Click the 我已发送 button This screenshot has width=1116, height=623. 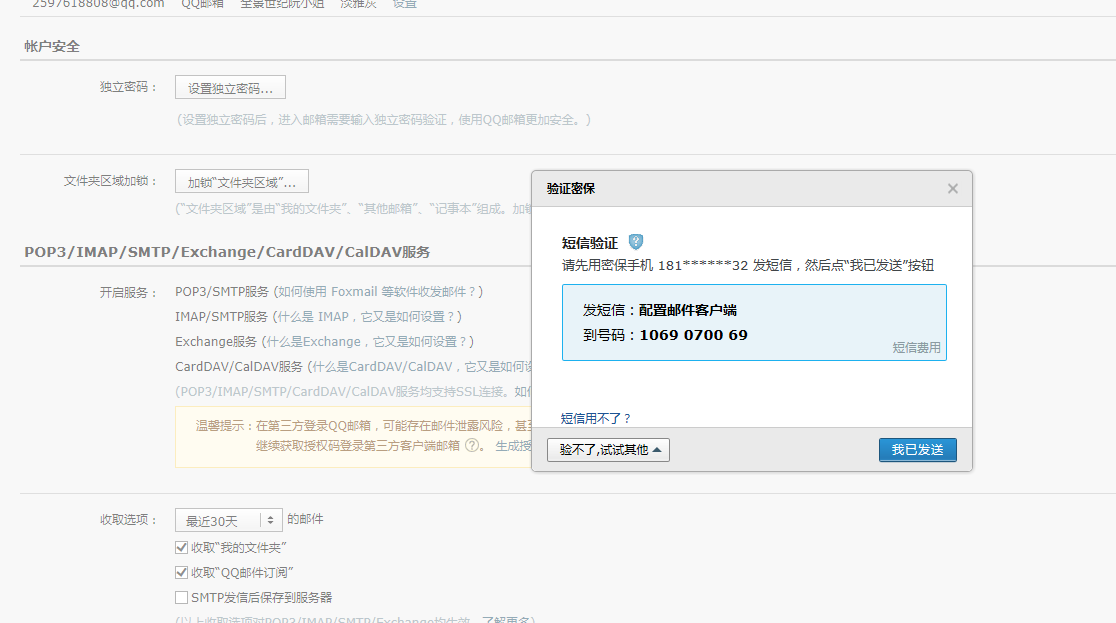click(917, 450)
